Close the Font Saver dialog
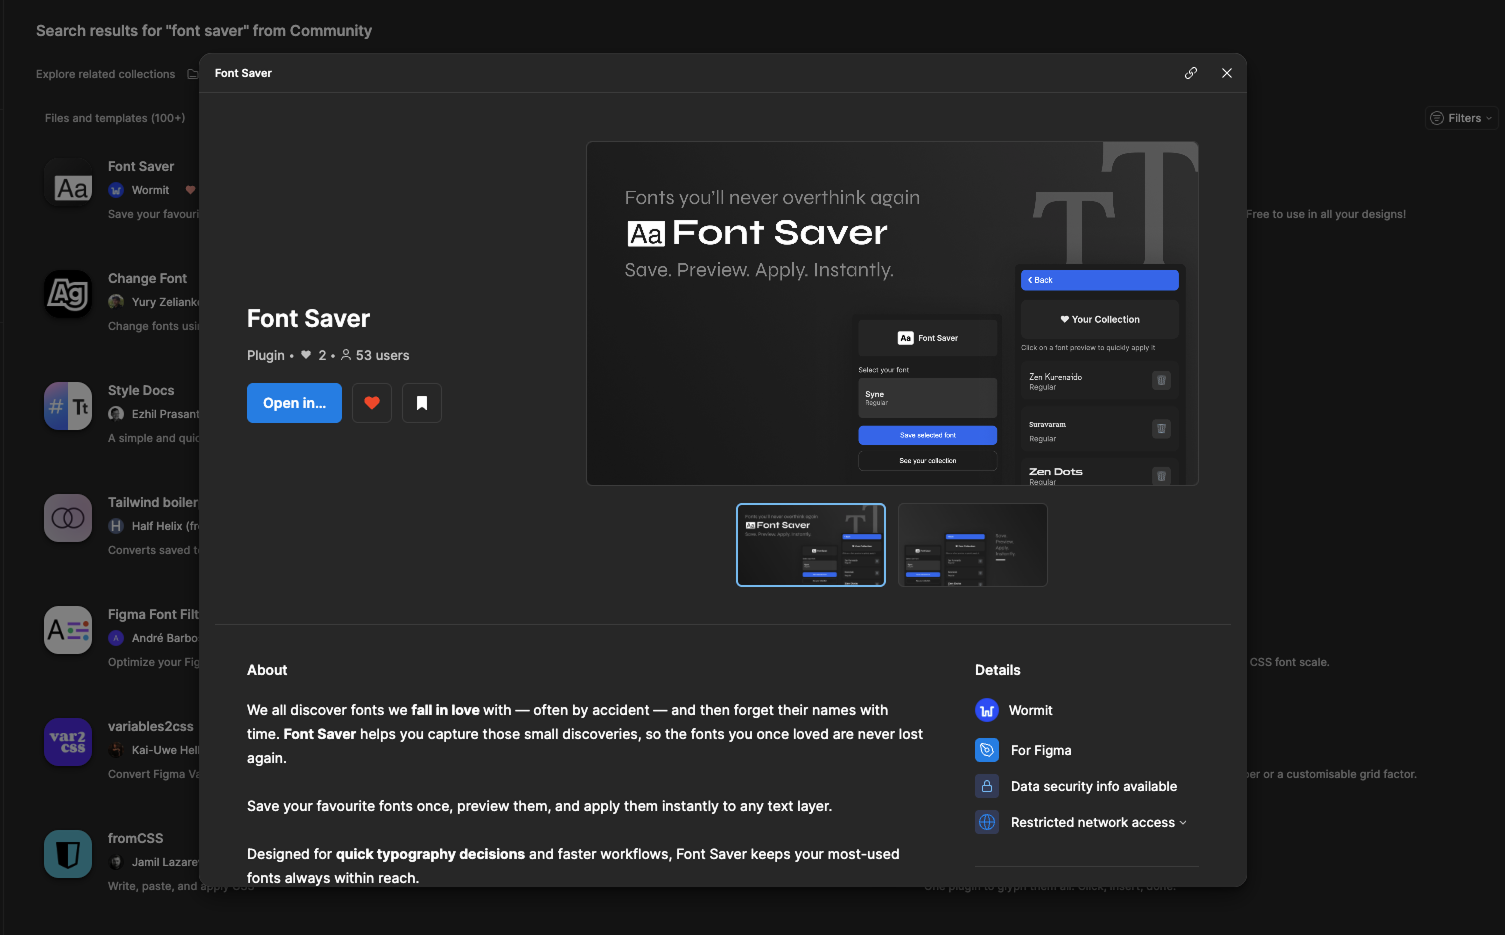This screenshot has height=935, width=1505. coord(1227,73)
